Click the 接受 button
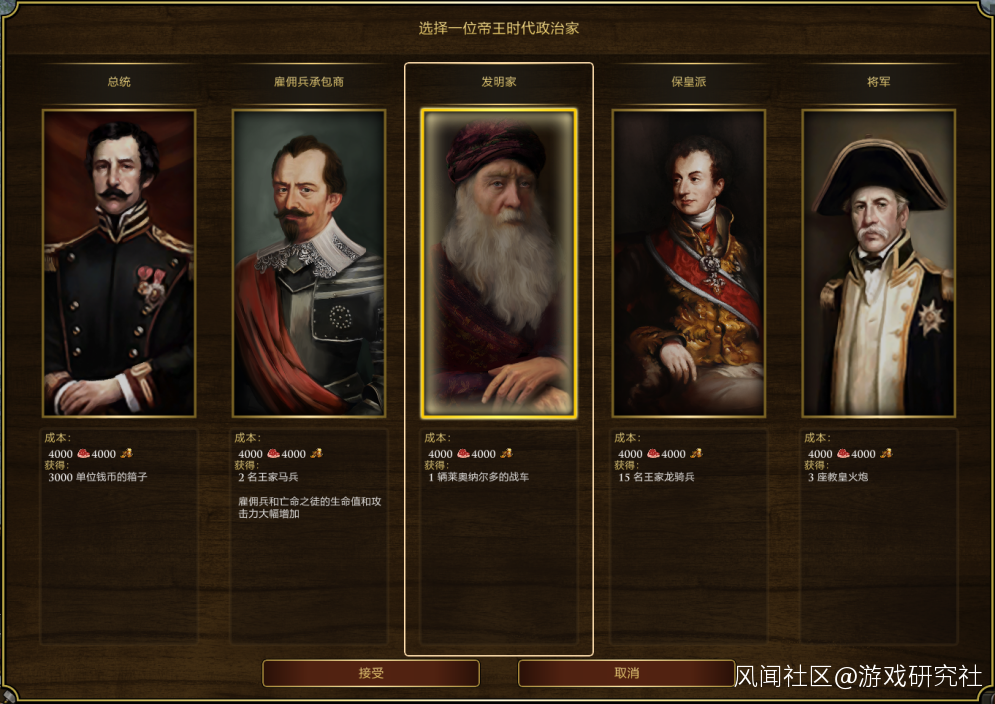Image resolution: width=995 pixels, height=704 pixels. (371, 673)
